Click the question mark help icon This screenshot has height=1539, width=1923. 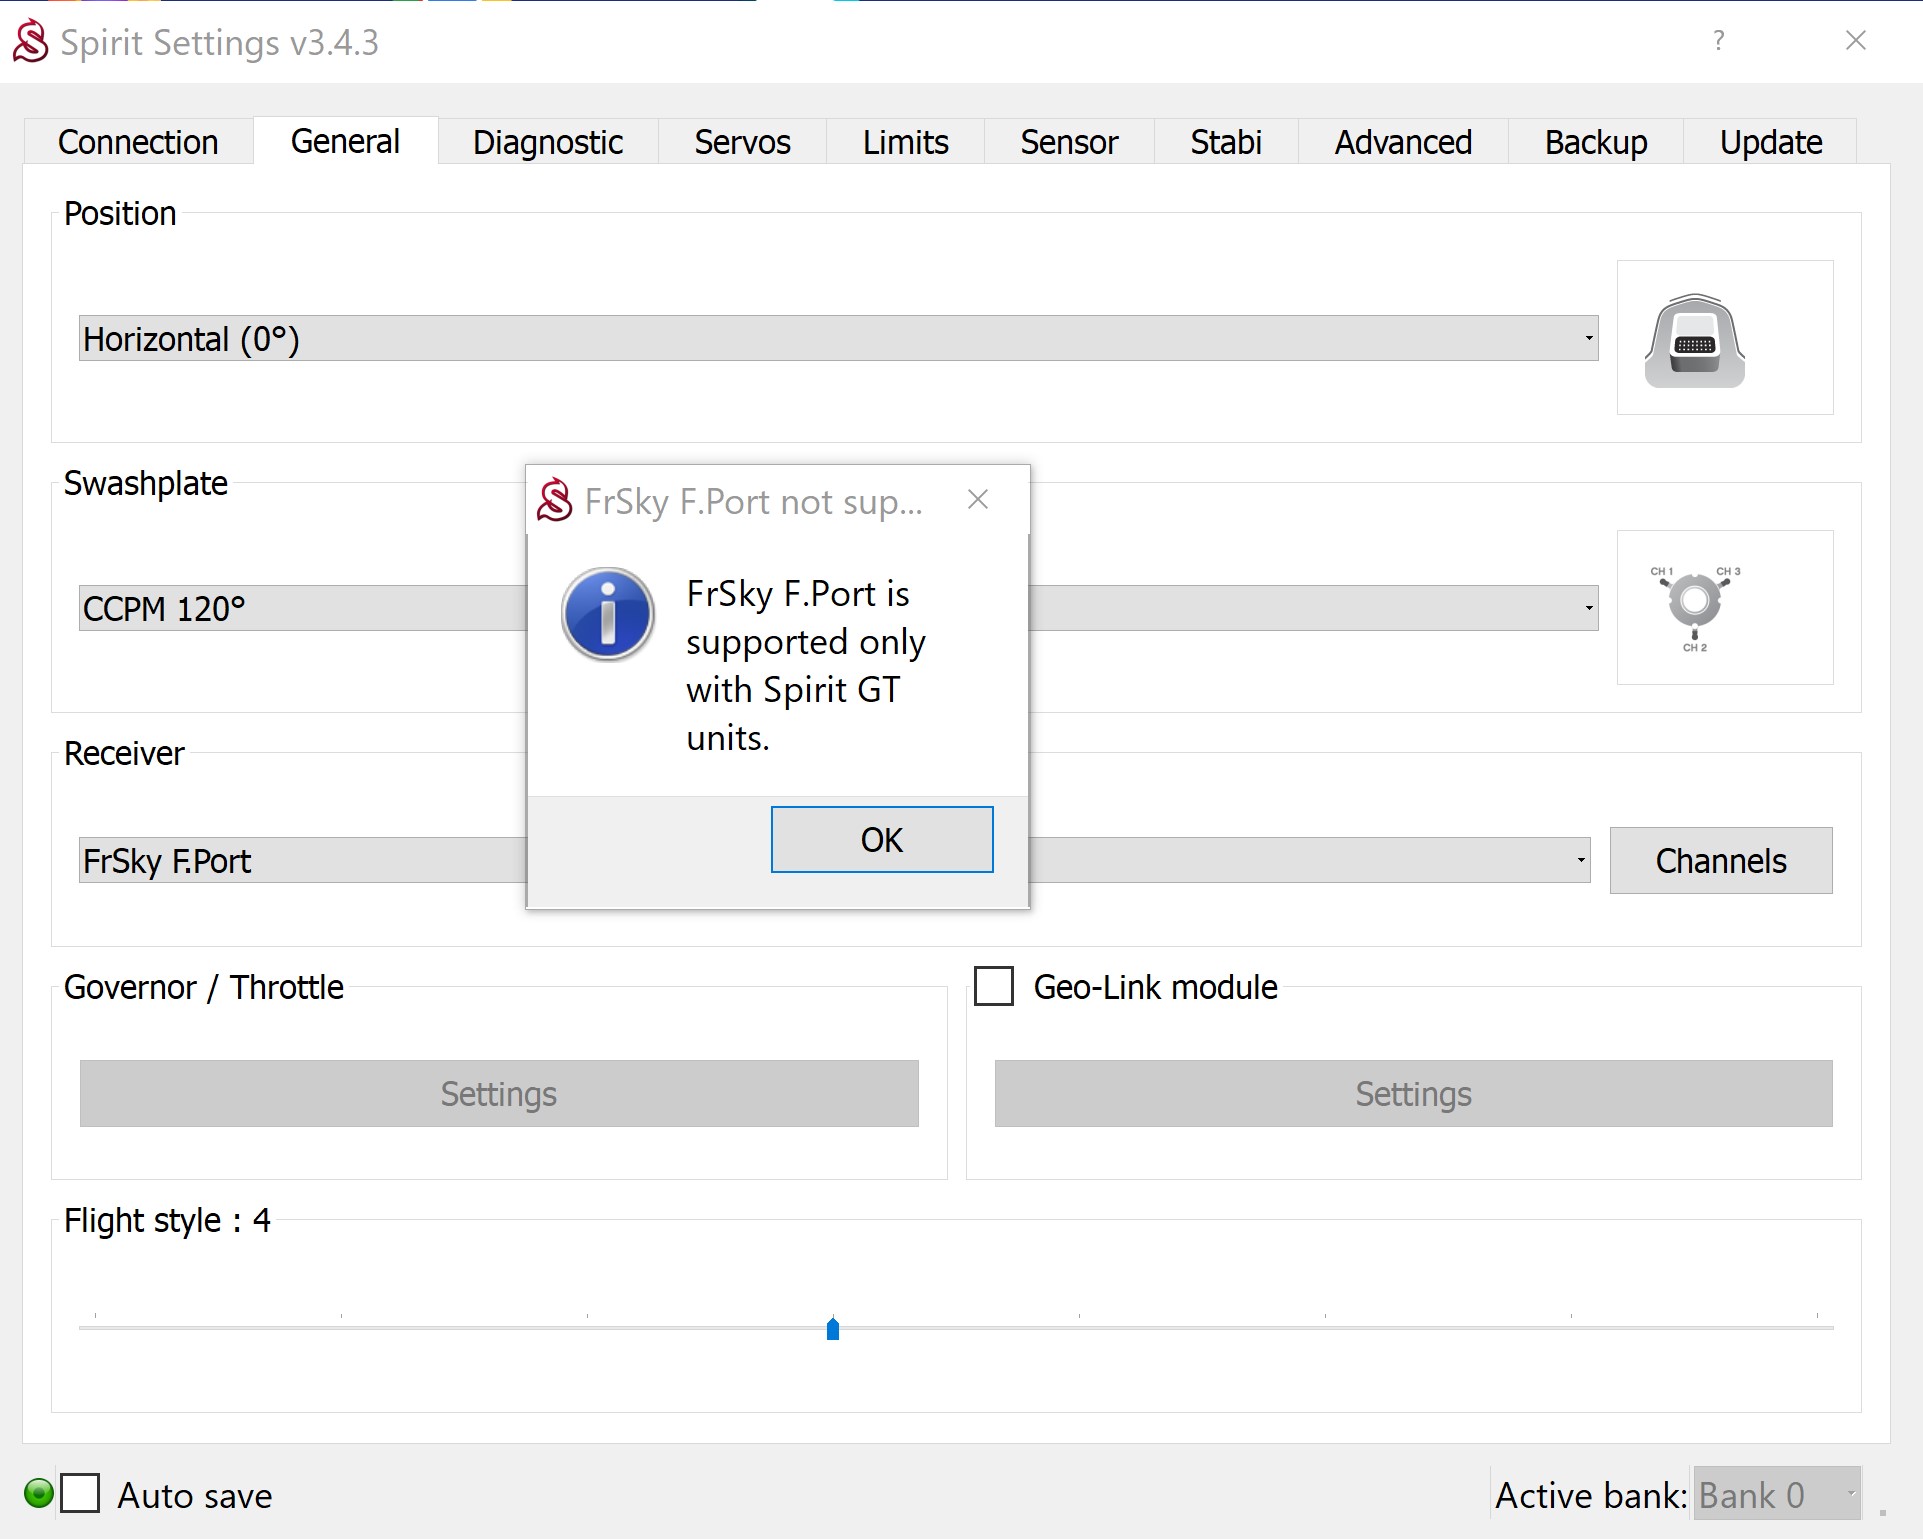click(1718, 41)
